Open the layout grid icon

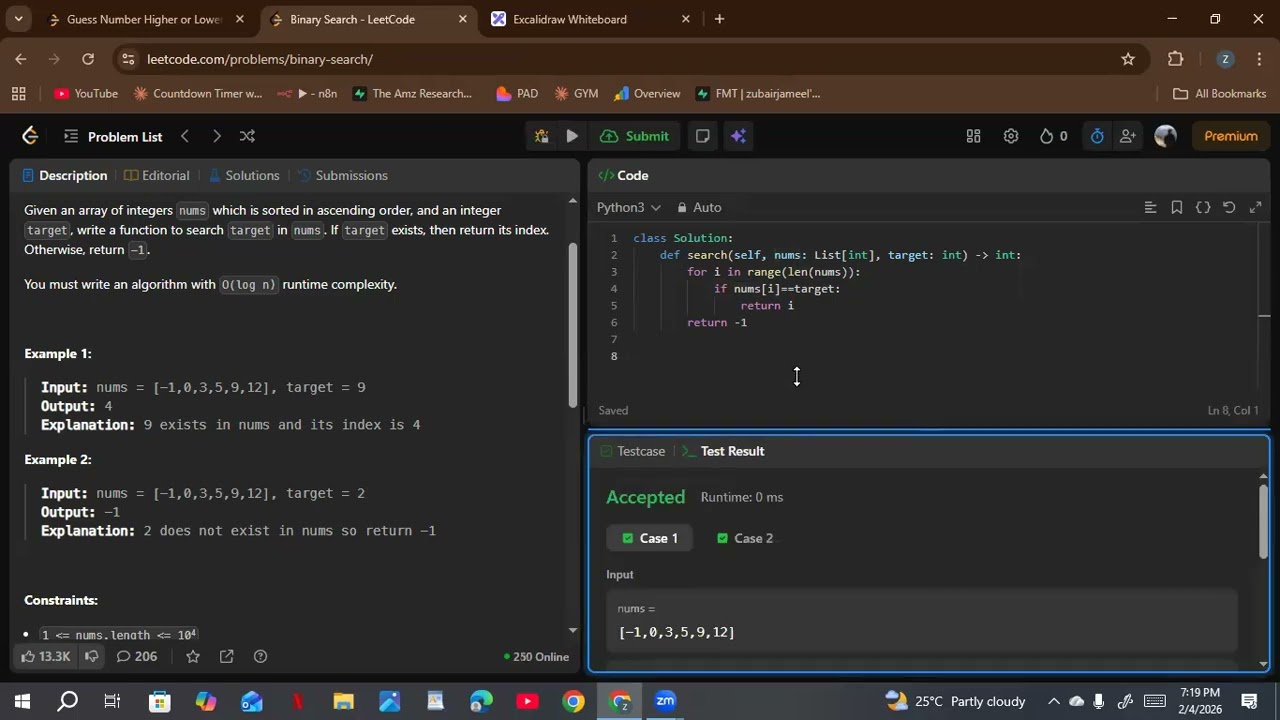click(x=973, y=136)
